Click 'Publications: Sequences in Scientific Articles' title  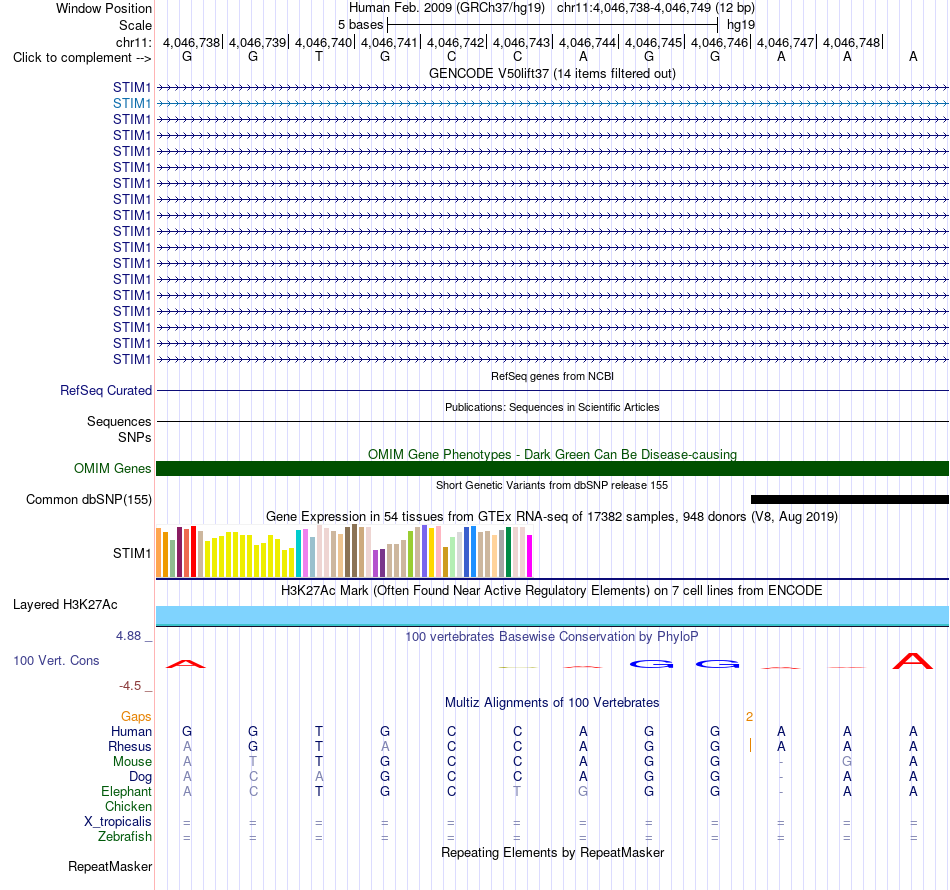coord(552,407)
